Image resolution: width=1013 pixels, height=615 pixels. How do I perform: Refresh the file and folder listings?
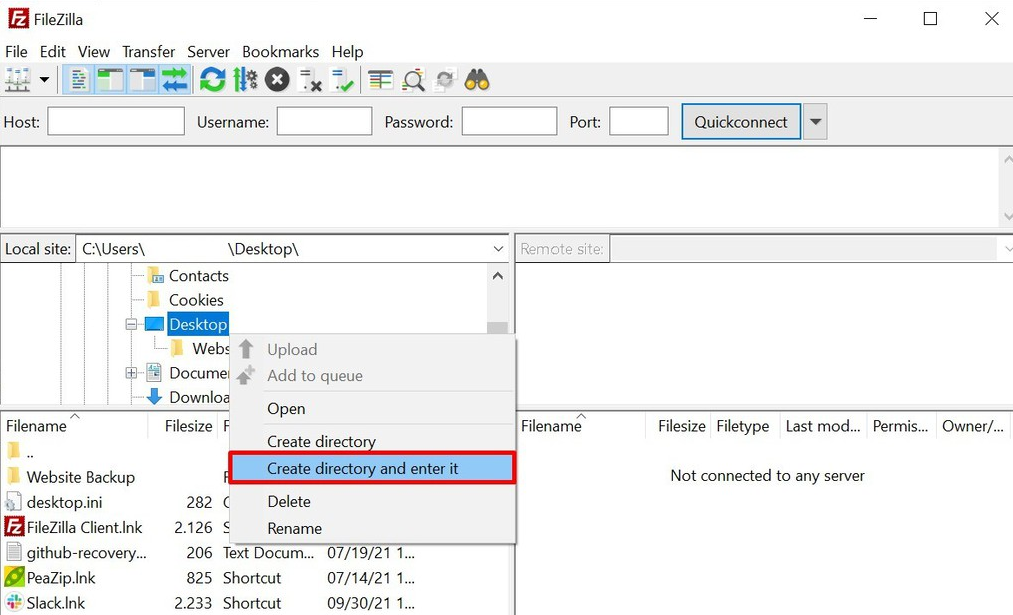click(x=212, y=79)
